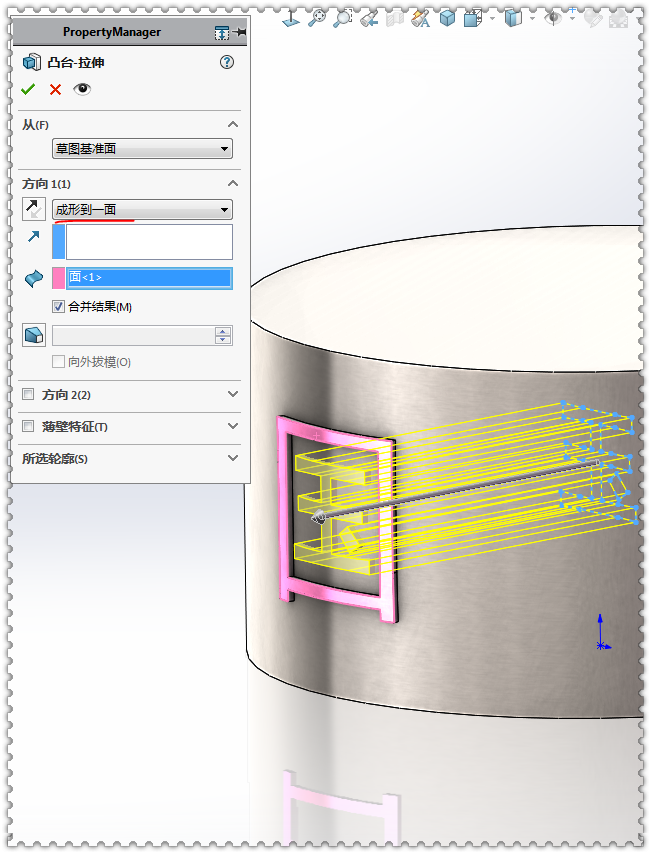
Task: Tick the greyed 向外拔模(O) checkbox
Action: 58,362
